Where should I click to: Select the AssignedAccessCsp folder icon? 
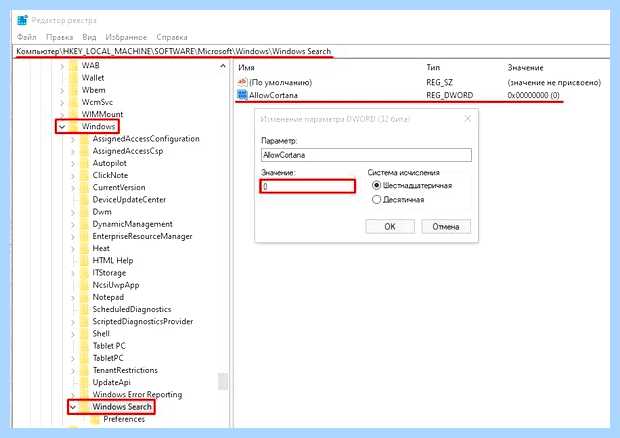pos(85,151)
